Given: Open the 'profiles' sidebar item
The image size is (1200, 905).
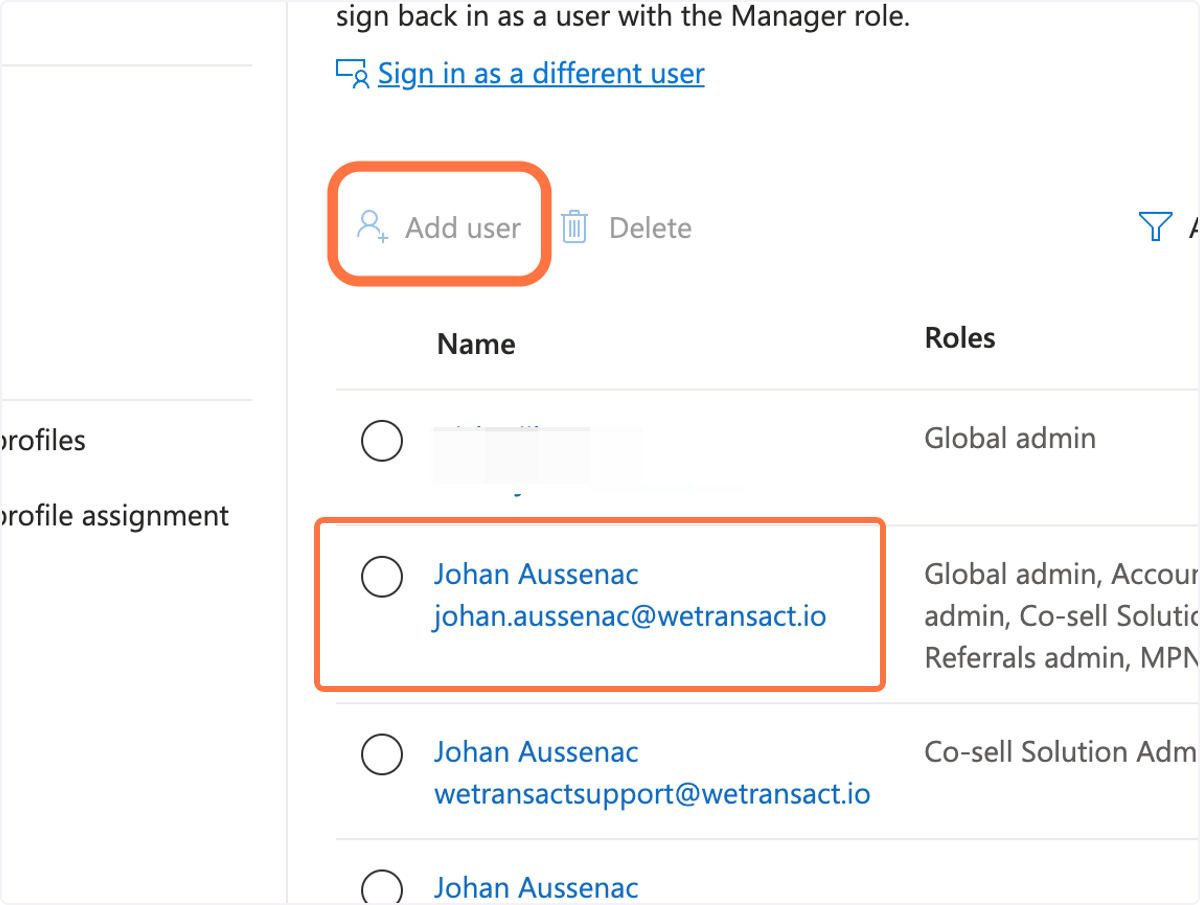Looking at the screenshot, I should coord(43,440).
